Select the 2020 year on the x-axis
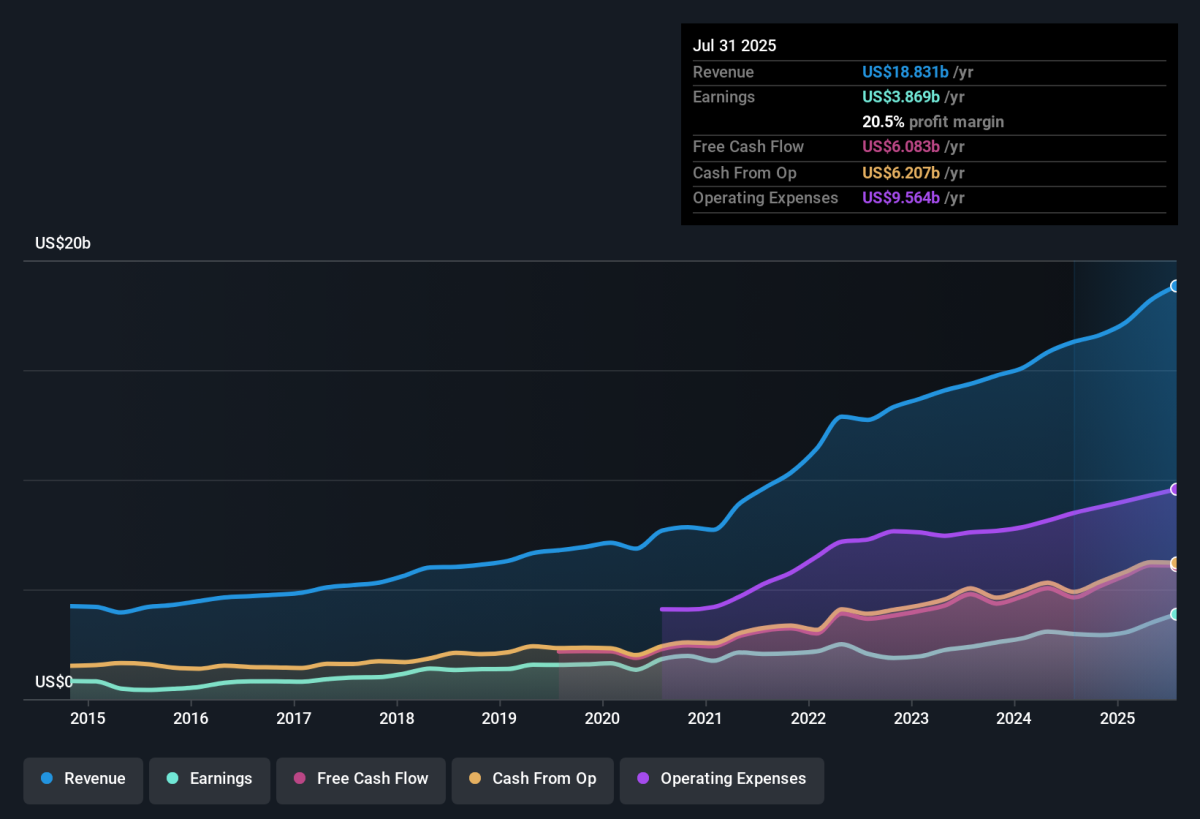 click(x=602, y=718)
